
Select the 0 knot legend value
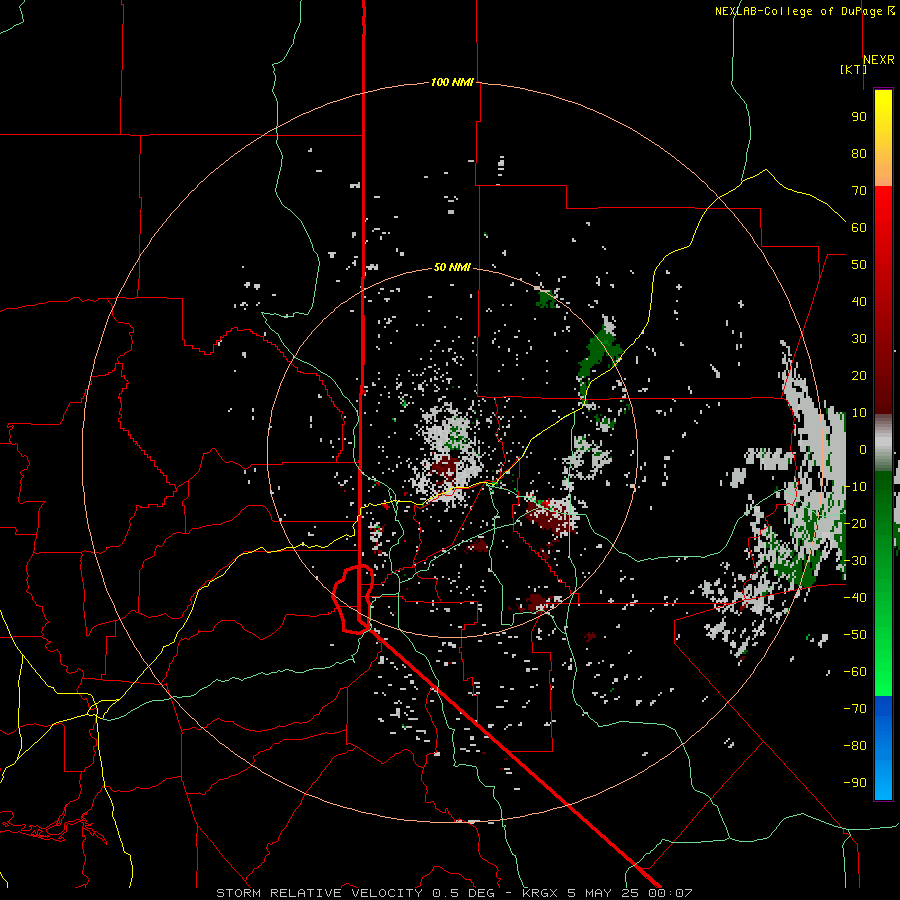[x=863, y=449]
